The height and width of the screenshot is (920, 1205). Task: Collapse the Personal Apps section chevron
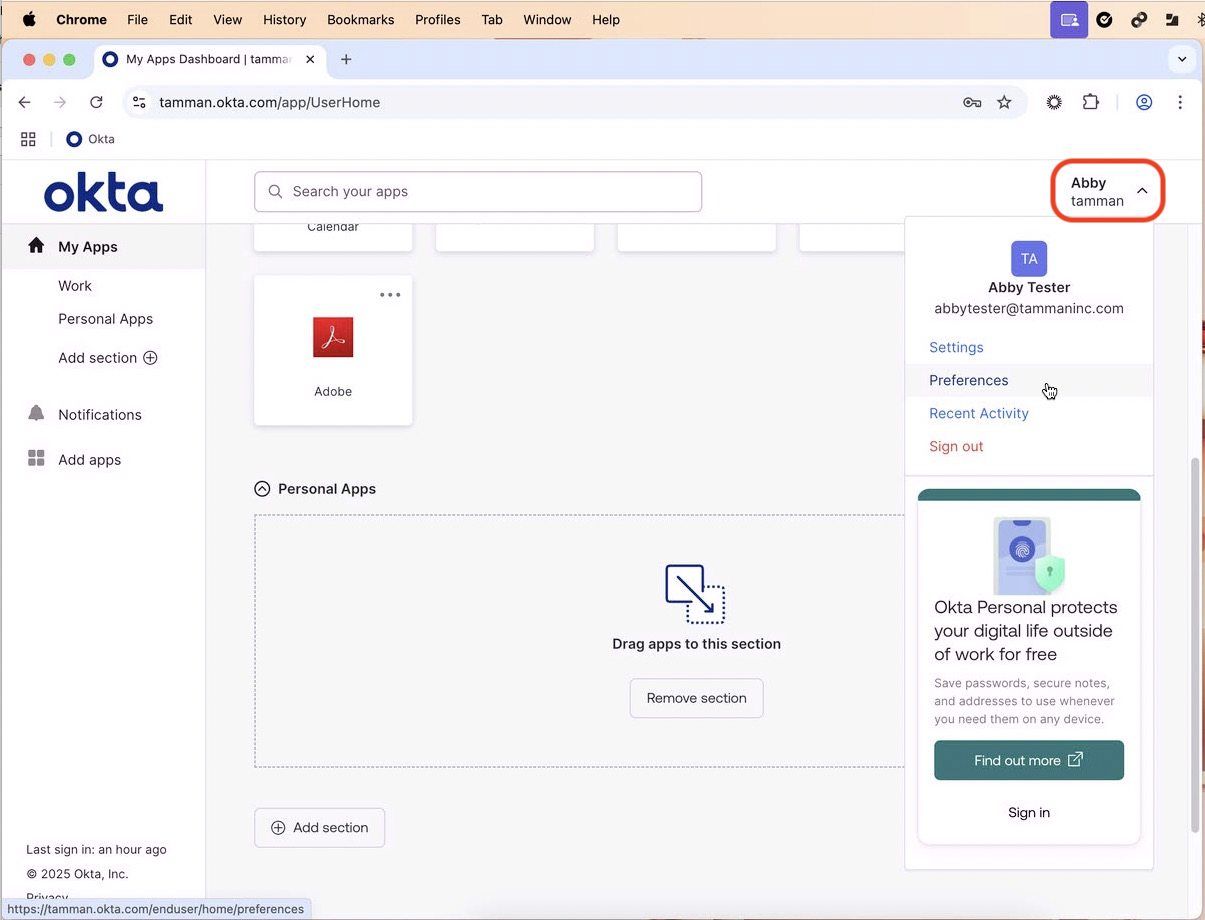[262, 489]
